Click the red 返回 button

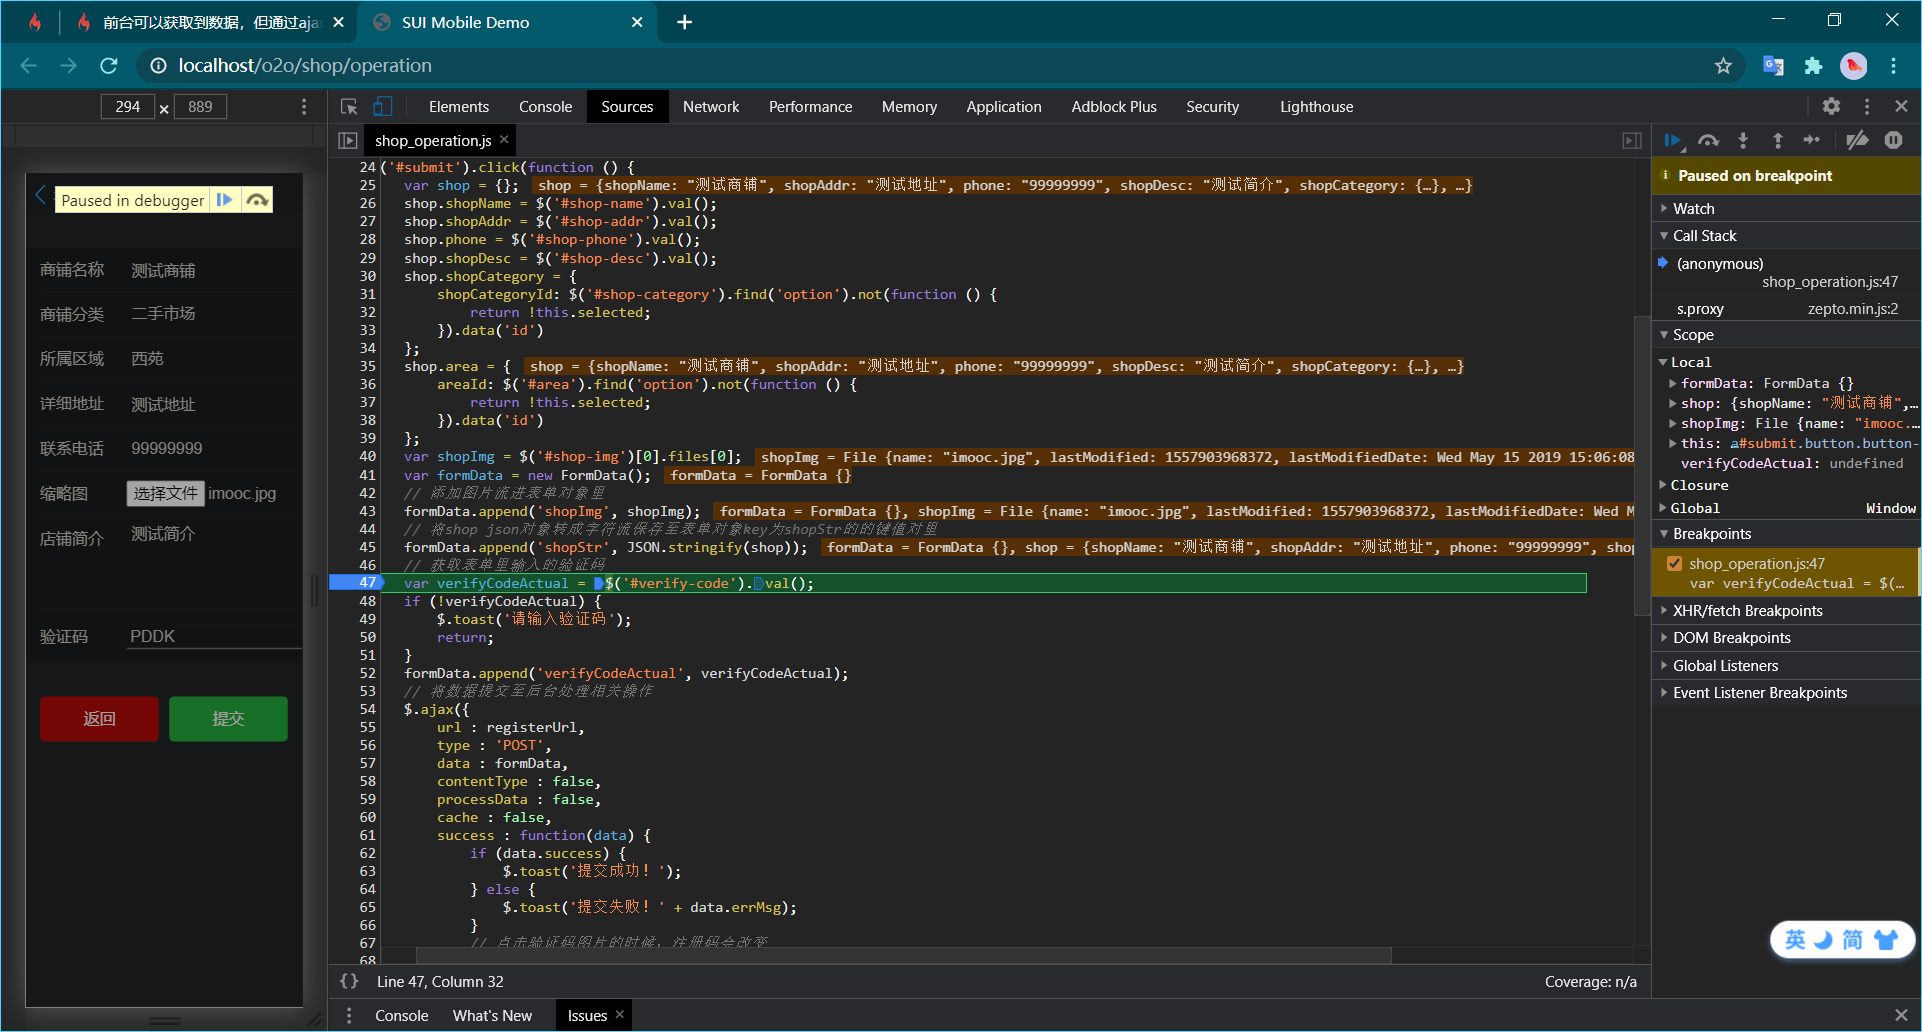[99, 719]
